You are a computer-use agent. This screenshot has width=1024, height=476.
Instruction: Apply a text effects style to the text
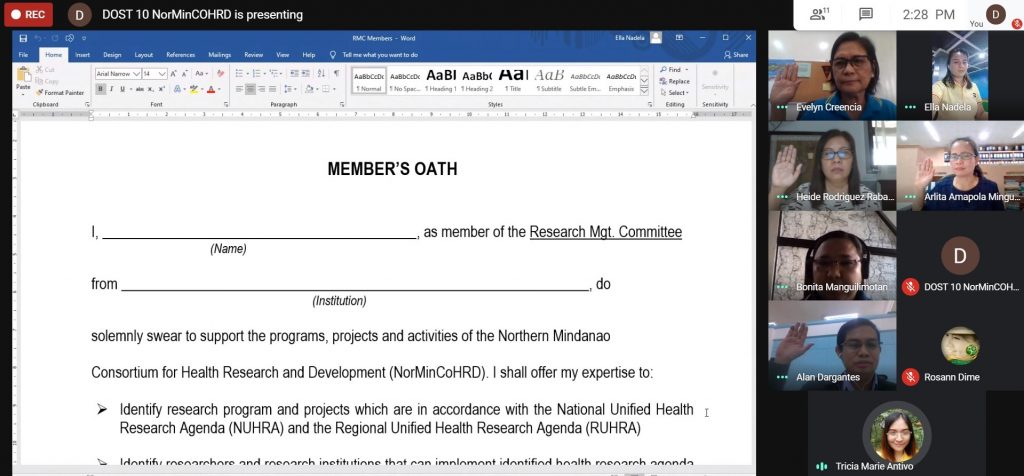click(x=177, y=89)
